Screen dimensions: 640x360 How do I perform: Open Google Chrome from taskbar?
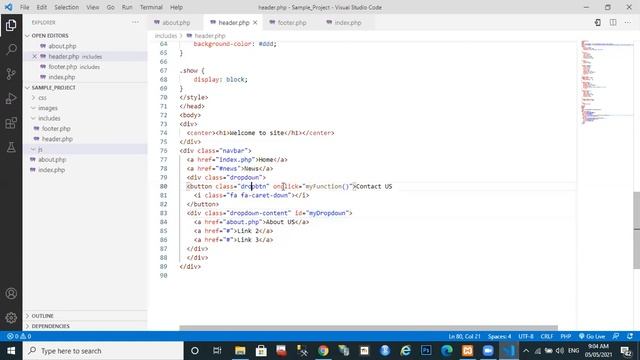(x=323, y=351)
